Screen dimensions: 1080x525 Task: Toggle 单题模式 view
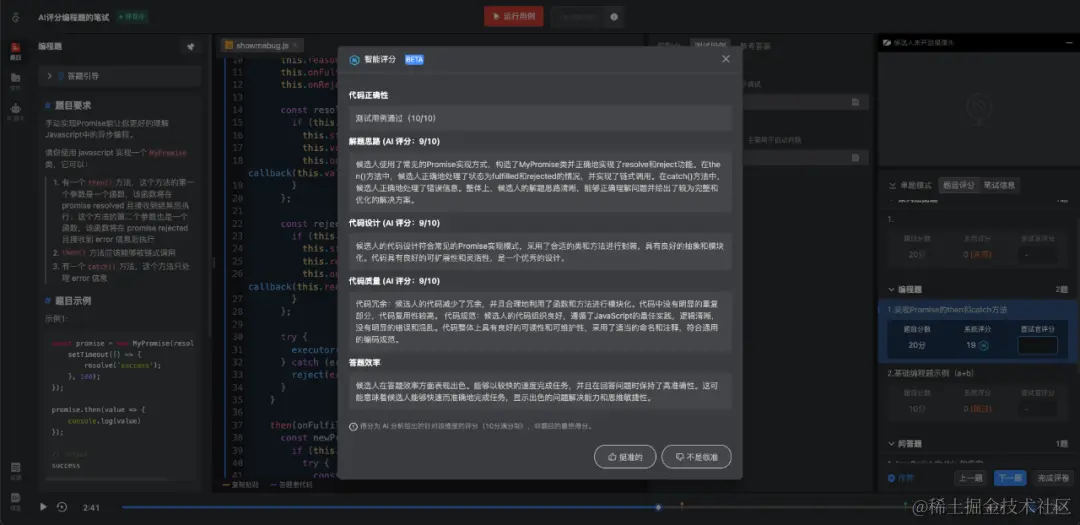click(911, 185)
